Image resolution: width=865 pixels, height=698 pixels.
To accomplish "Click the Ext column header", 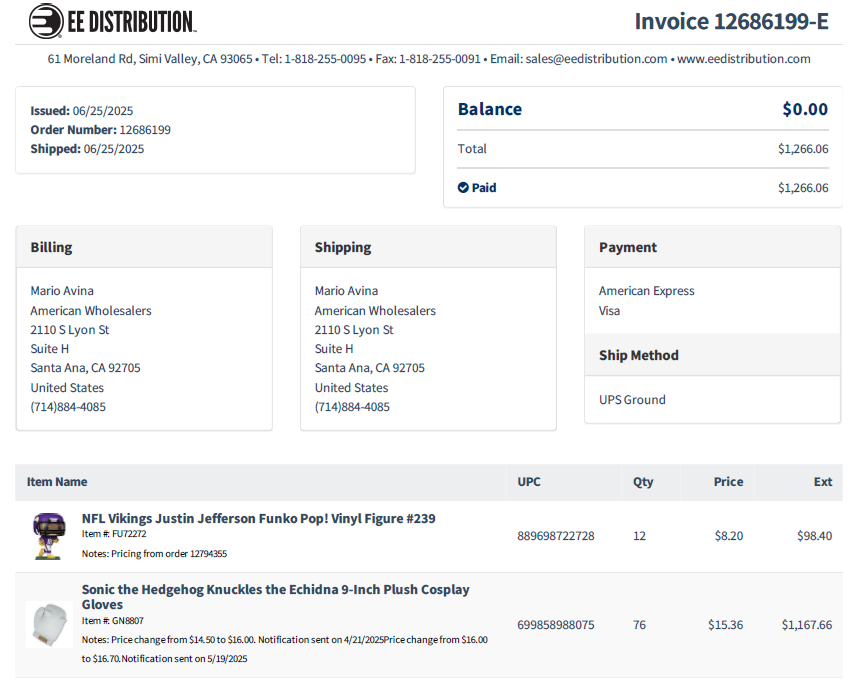I will click(822, 482).
